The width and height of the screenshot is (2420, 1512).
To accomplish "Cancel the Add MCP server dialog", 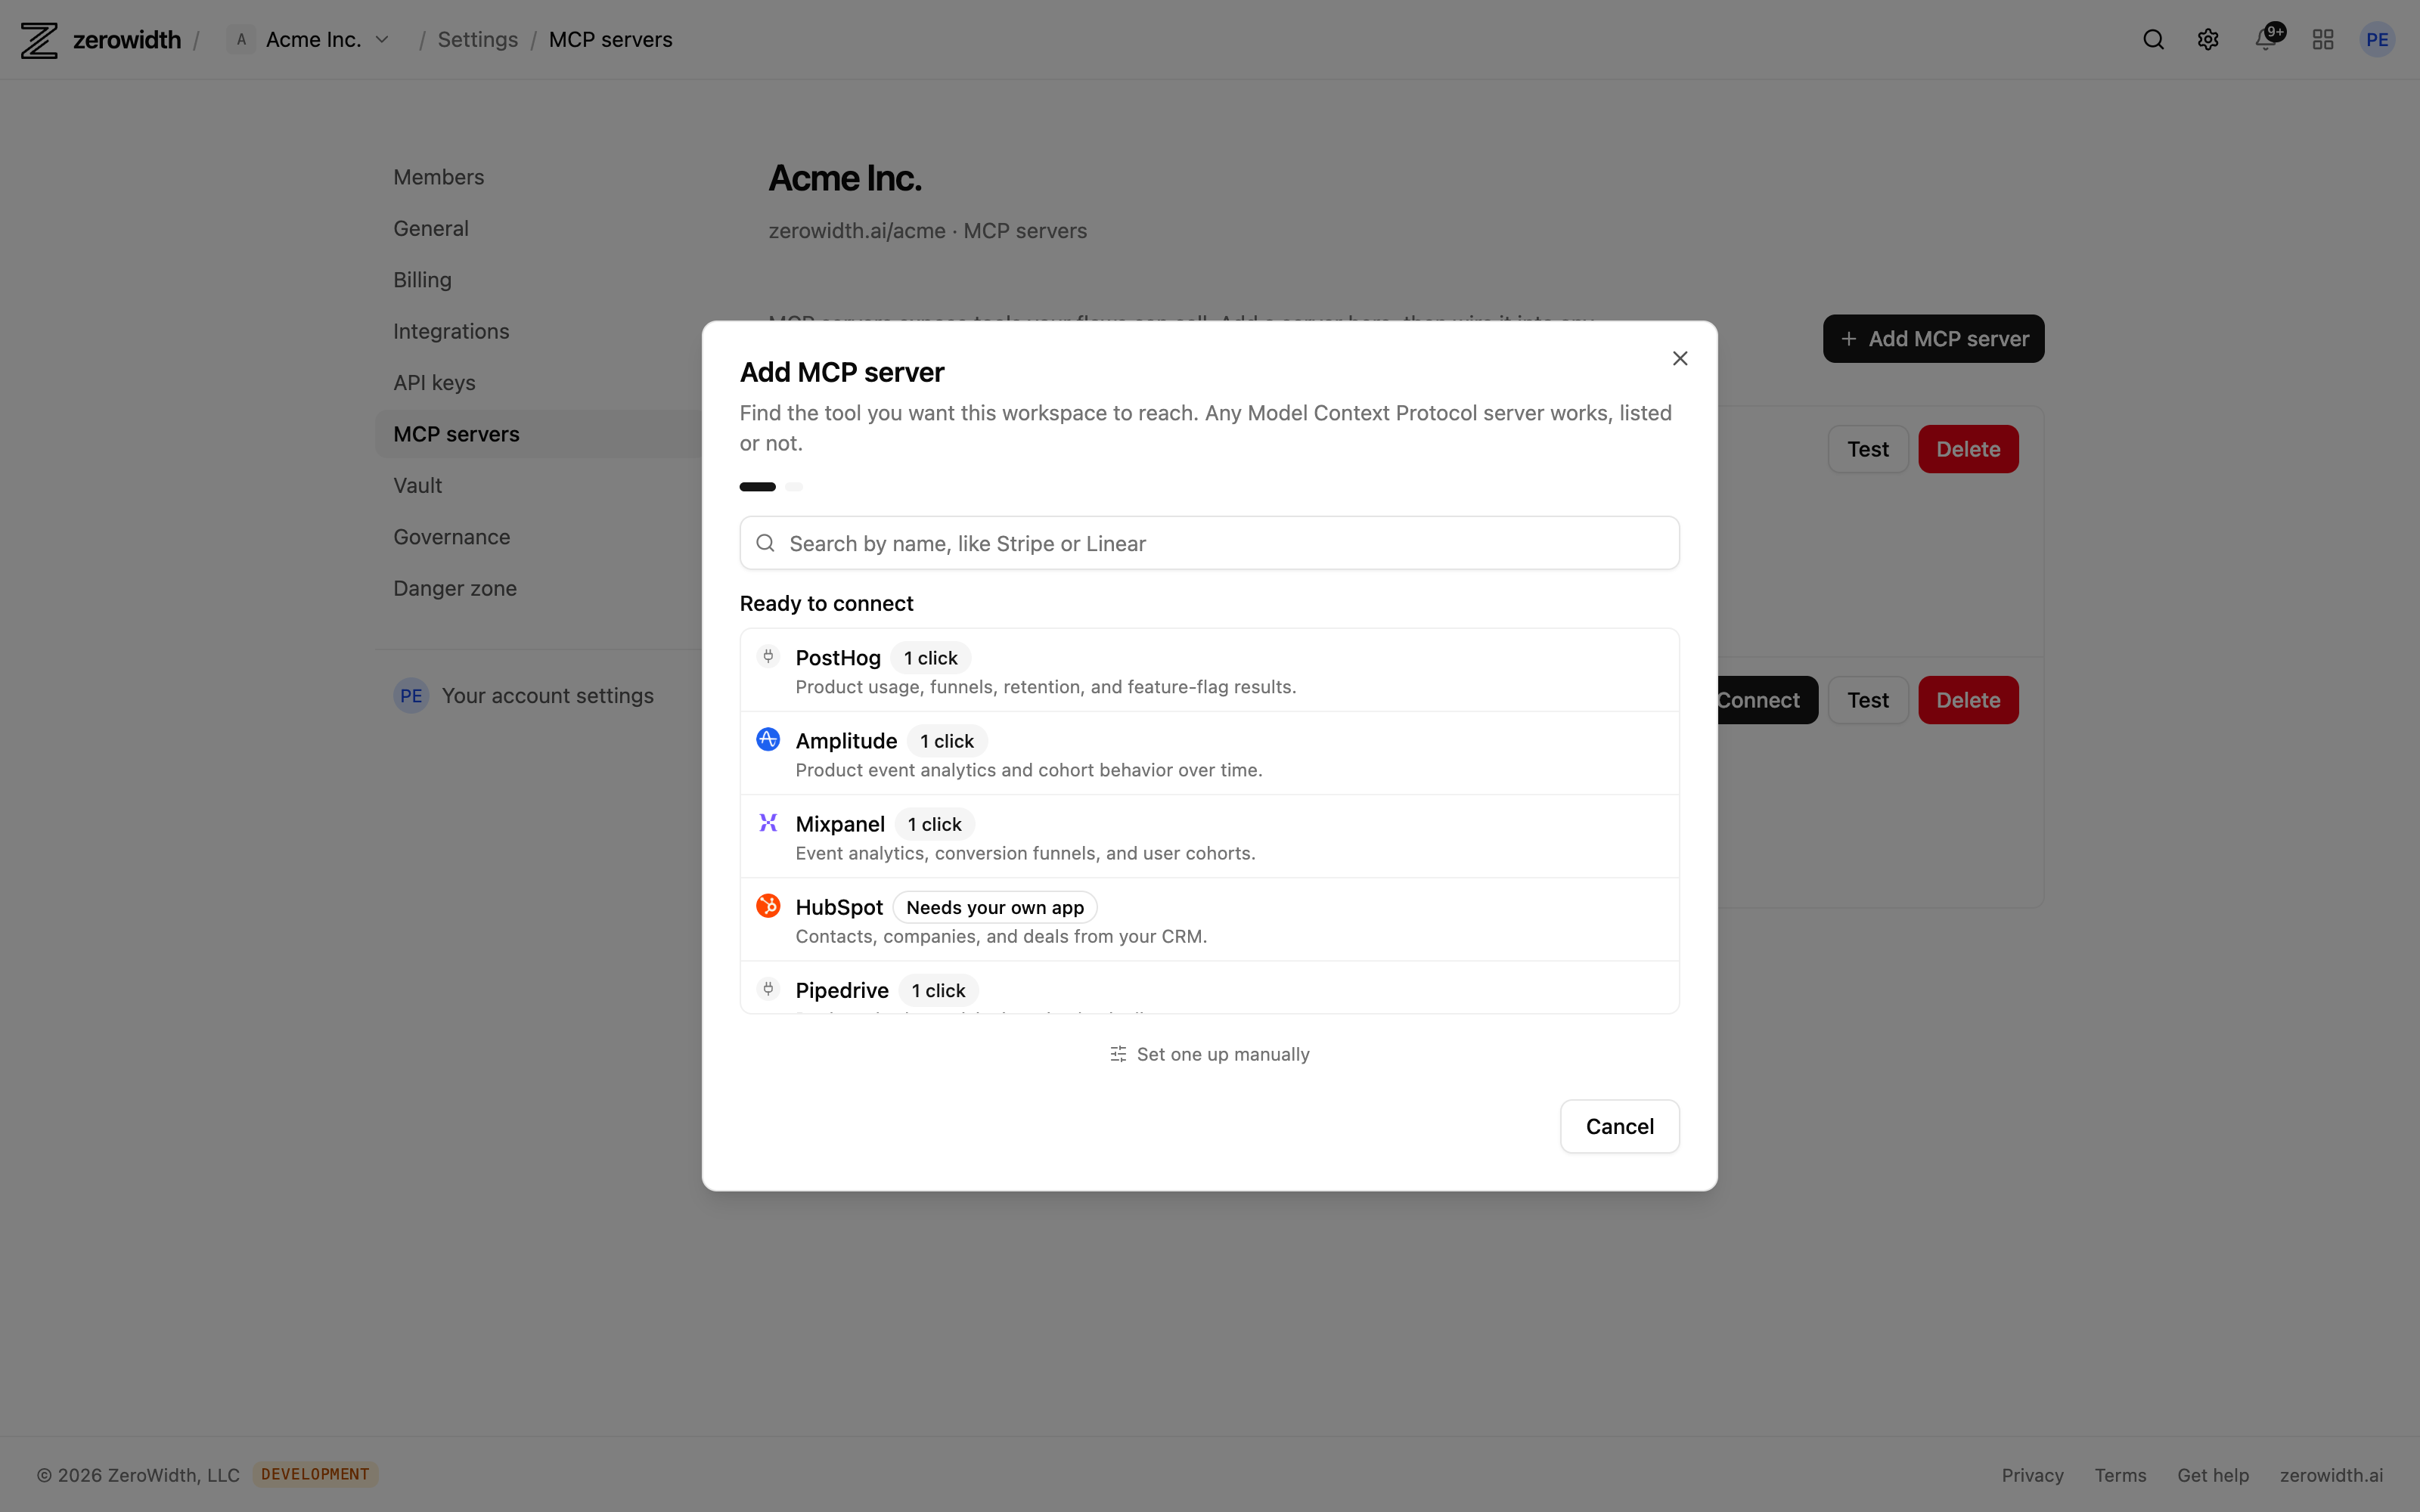I will tap(1619, 1126).
